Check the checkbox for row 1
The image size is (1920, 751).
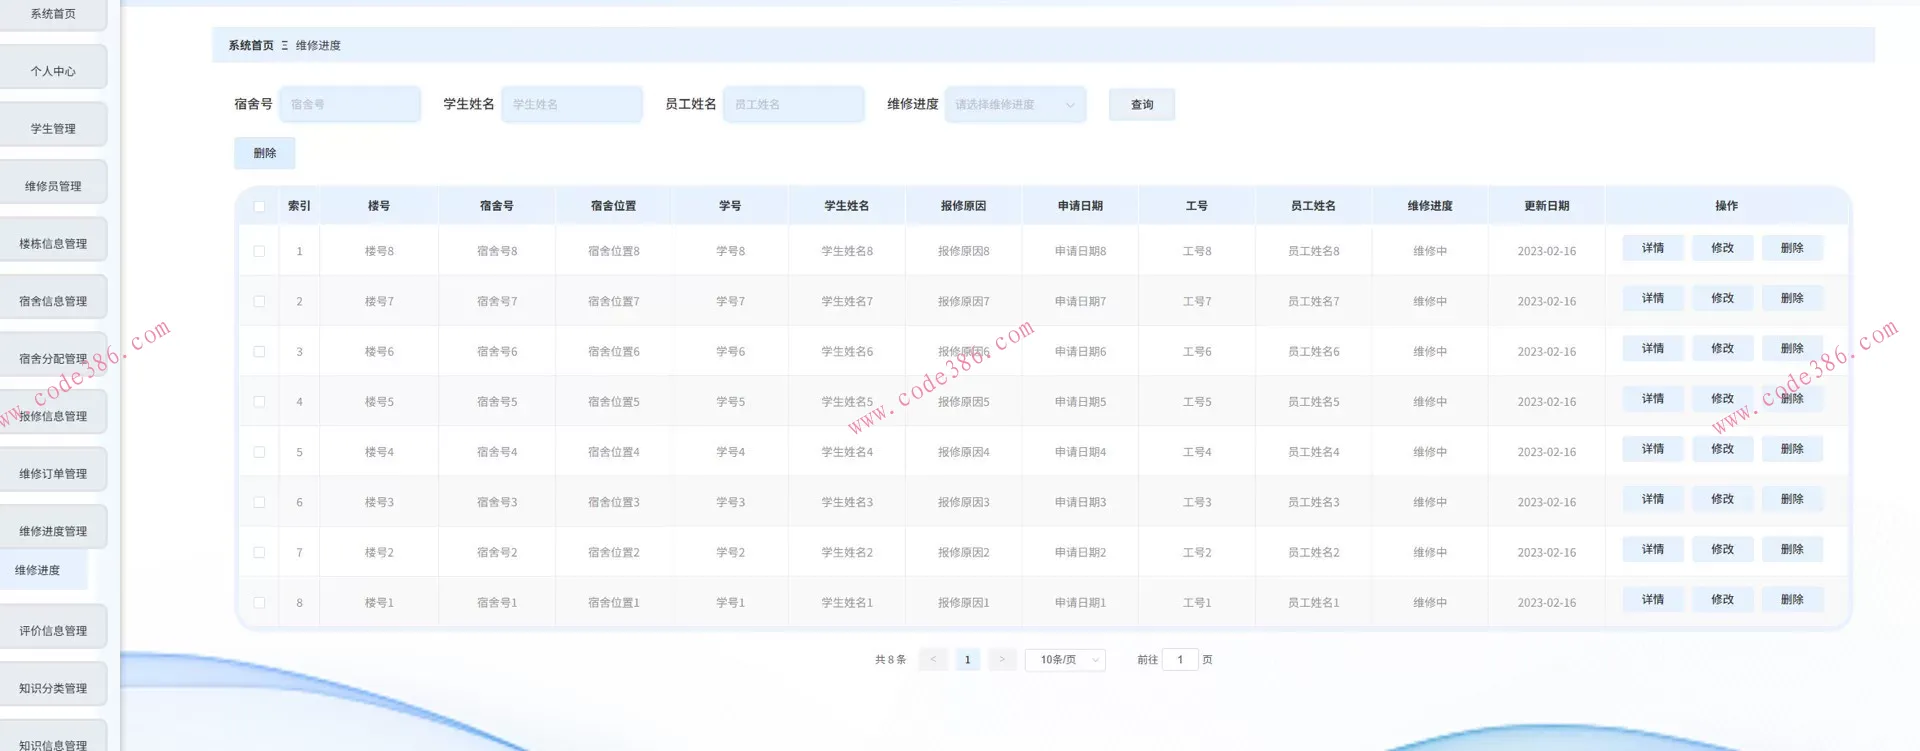point(260,252)
